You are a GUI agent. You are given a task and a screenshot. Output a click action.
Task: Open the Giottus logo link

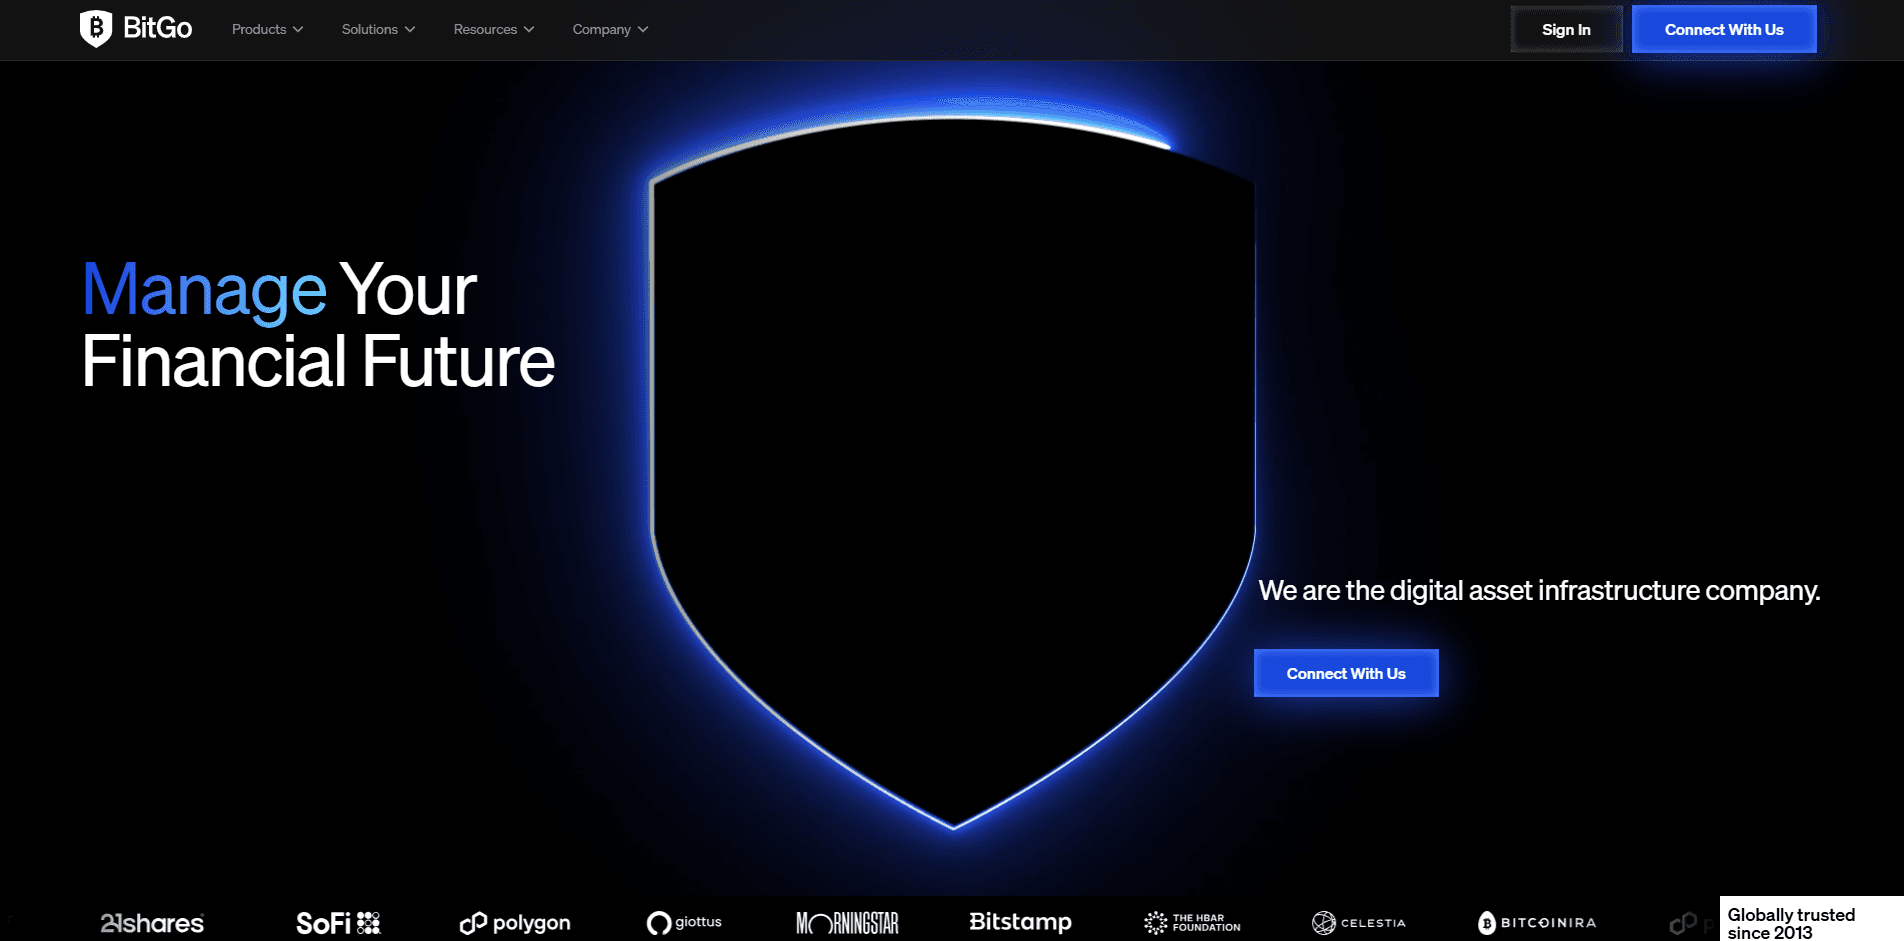pyautogui.click(x=685, y=922)
